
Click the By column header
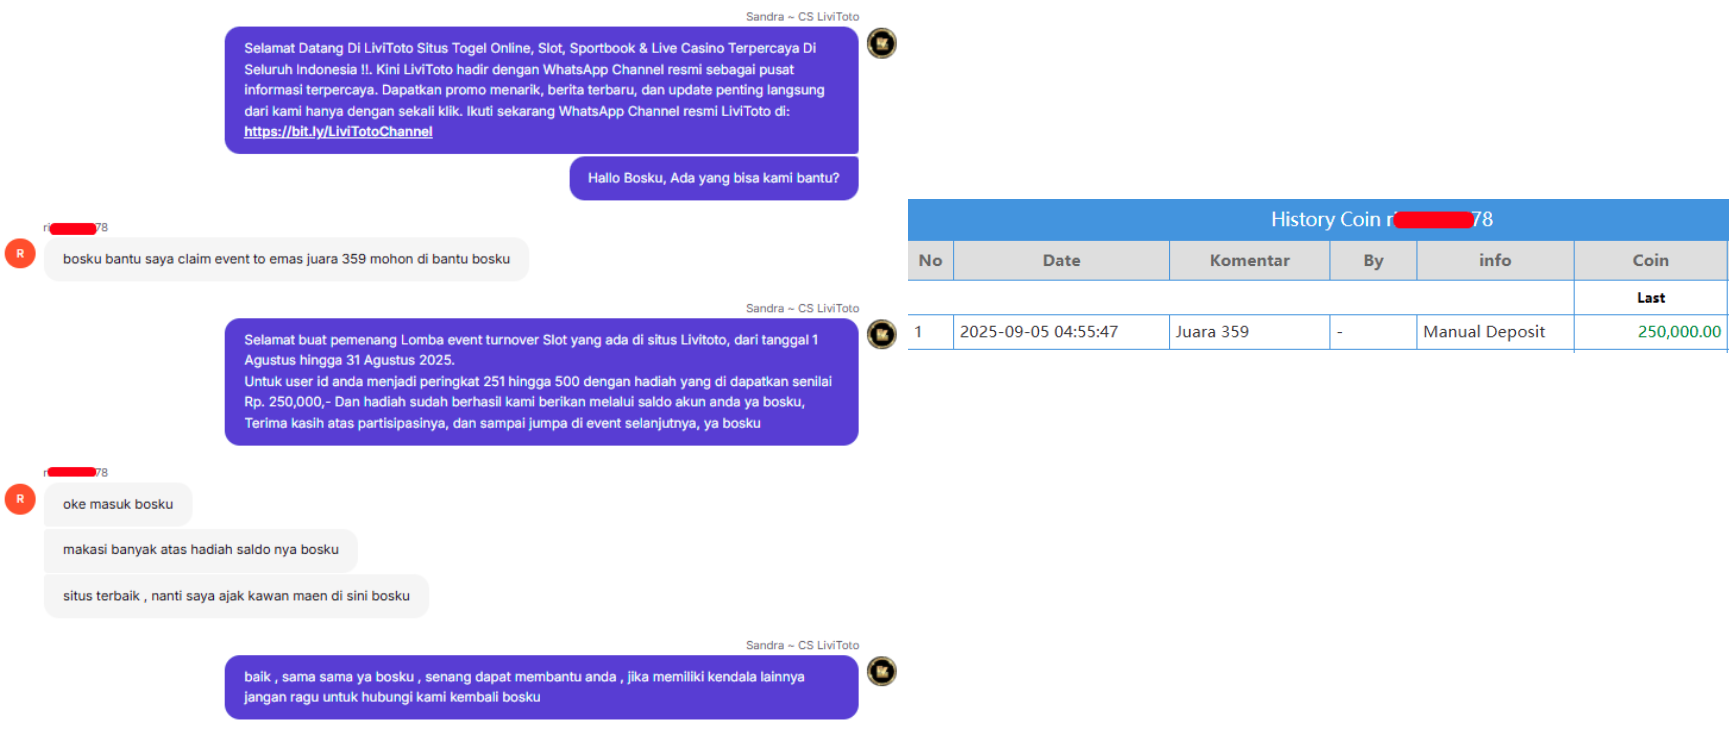coord(1373,260)
